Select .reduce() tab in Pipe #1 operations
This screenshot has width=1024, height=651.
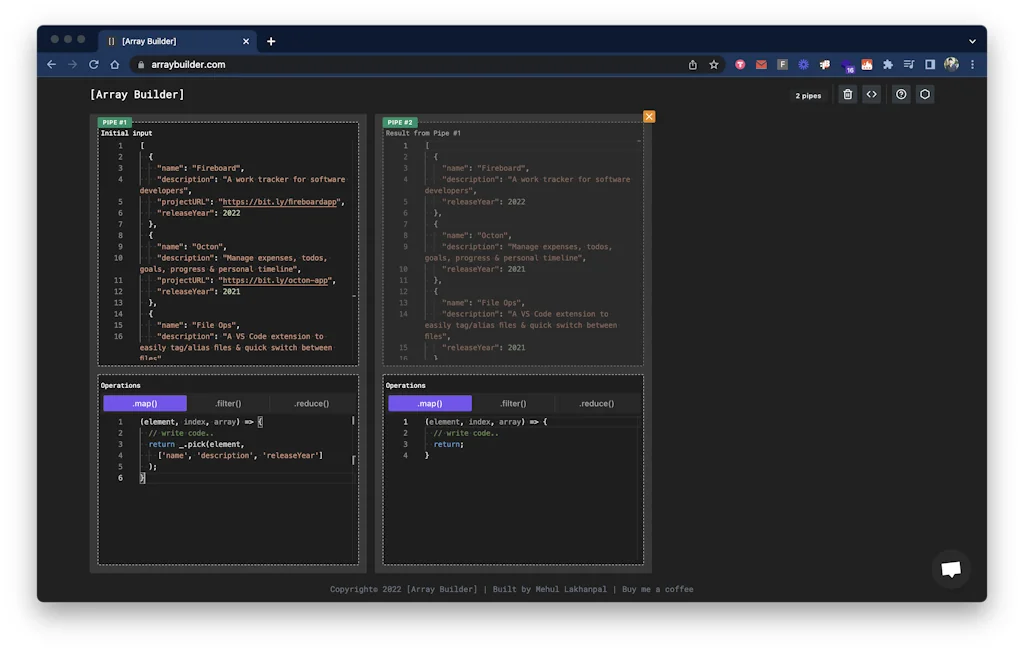(x=312, y=404)
